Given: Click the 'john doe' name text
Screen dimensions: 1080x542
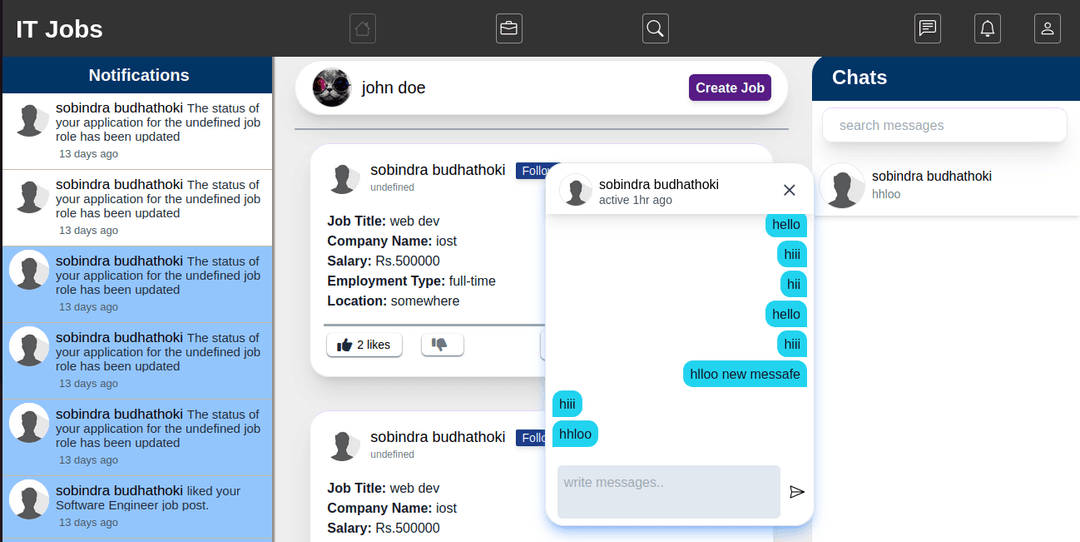Looking at the screenshot, I should (393, 87).
